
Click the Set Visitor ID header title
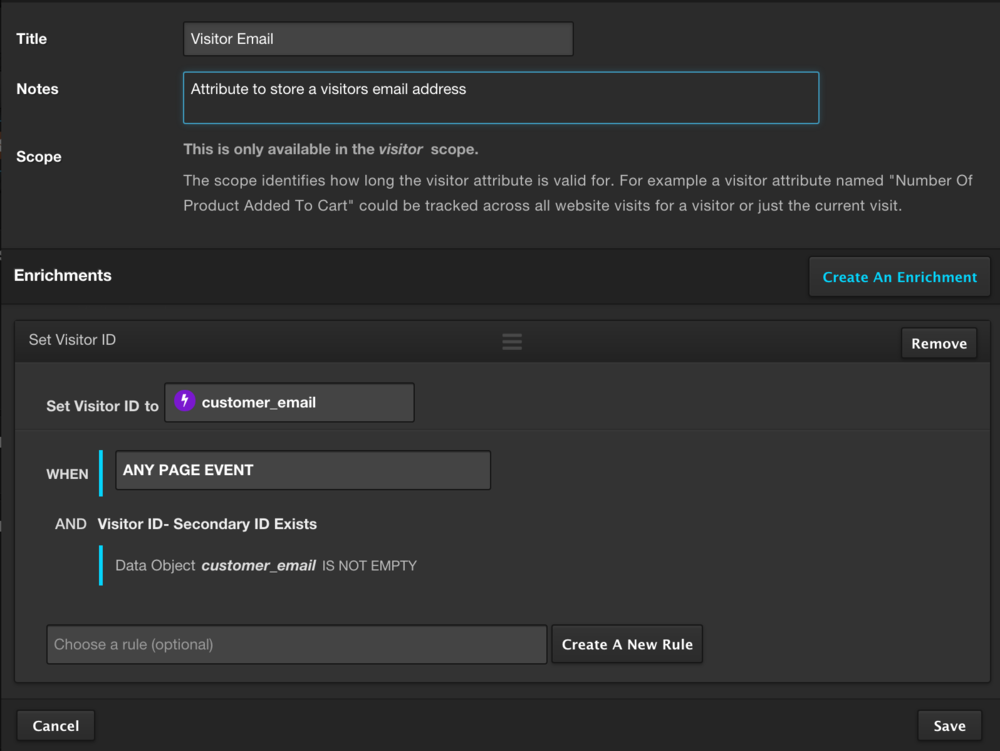tap(72, 340)
